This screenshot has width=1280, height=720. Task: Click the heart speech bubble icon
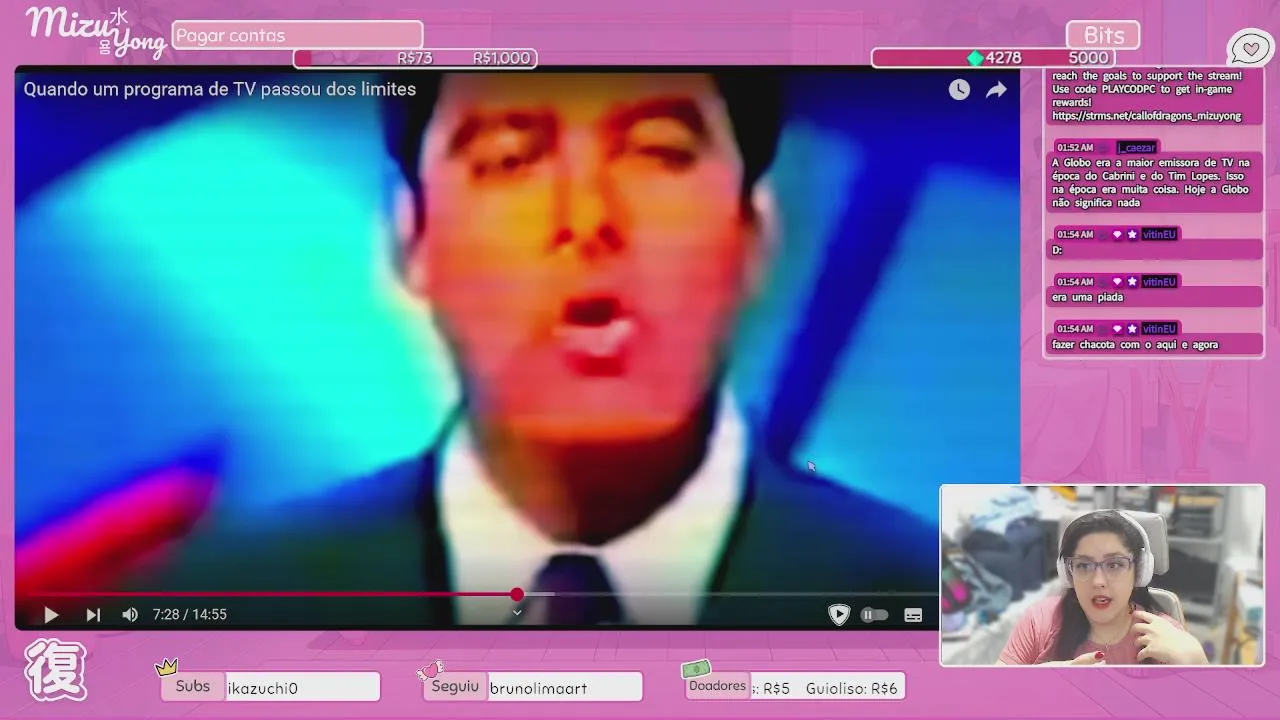click(x=1250, y=48)
